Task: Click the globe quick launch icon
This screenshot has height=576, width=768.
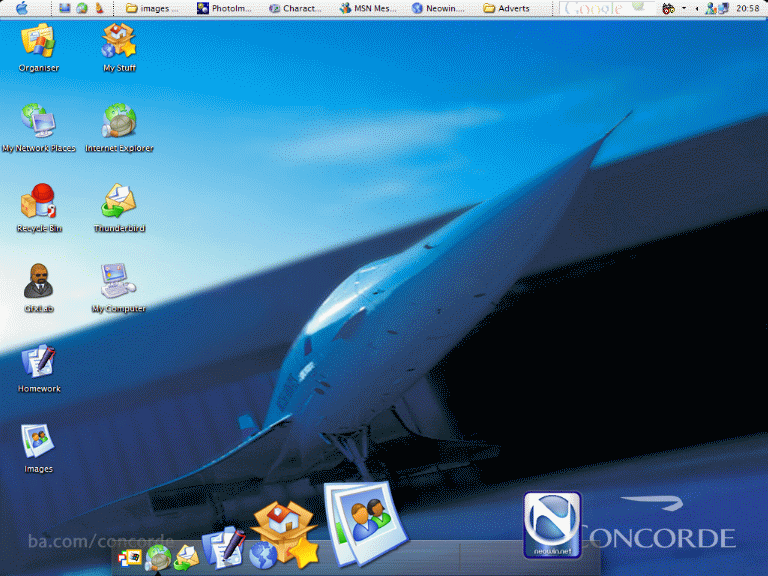Action: point(82,8)
